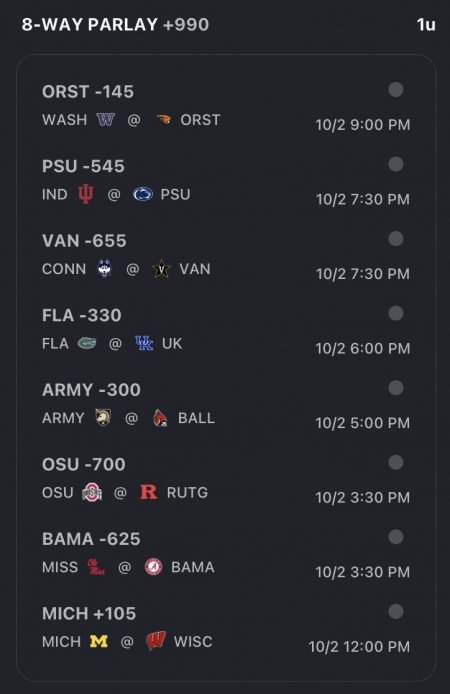Select the Vanderbilt star logo
450x694 pixels.
pos(162,269)
